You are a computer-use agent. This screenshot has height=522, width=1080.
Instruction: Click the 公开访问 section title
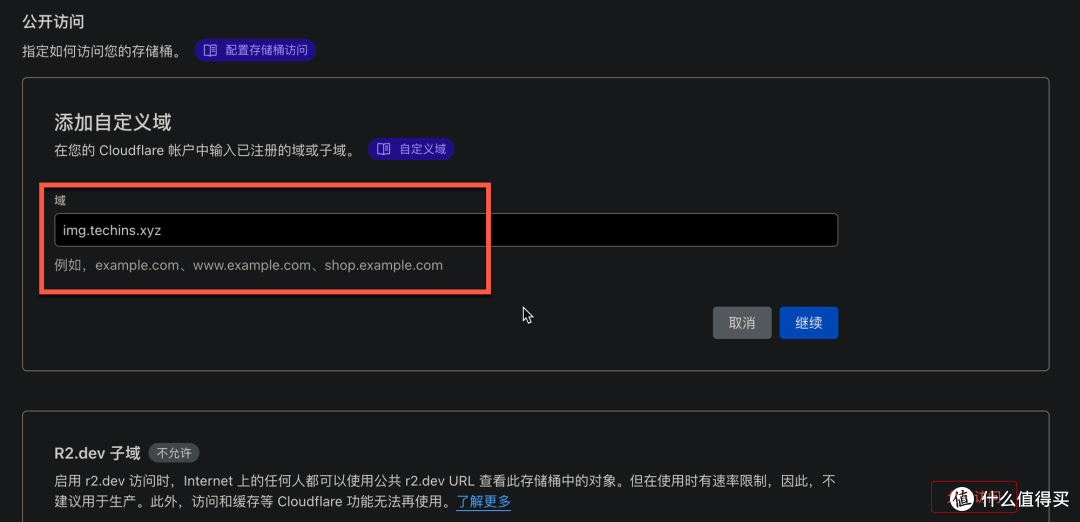[53, 22]
